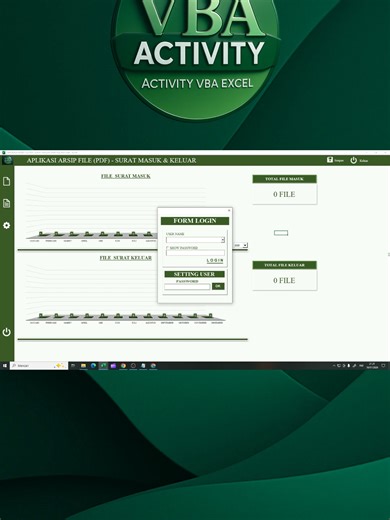
Task: Focus the User Name combo field
Action: (x=194, y=240)
